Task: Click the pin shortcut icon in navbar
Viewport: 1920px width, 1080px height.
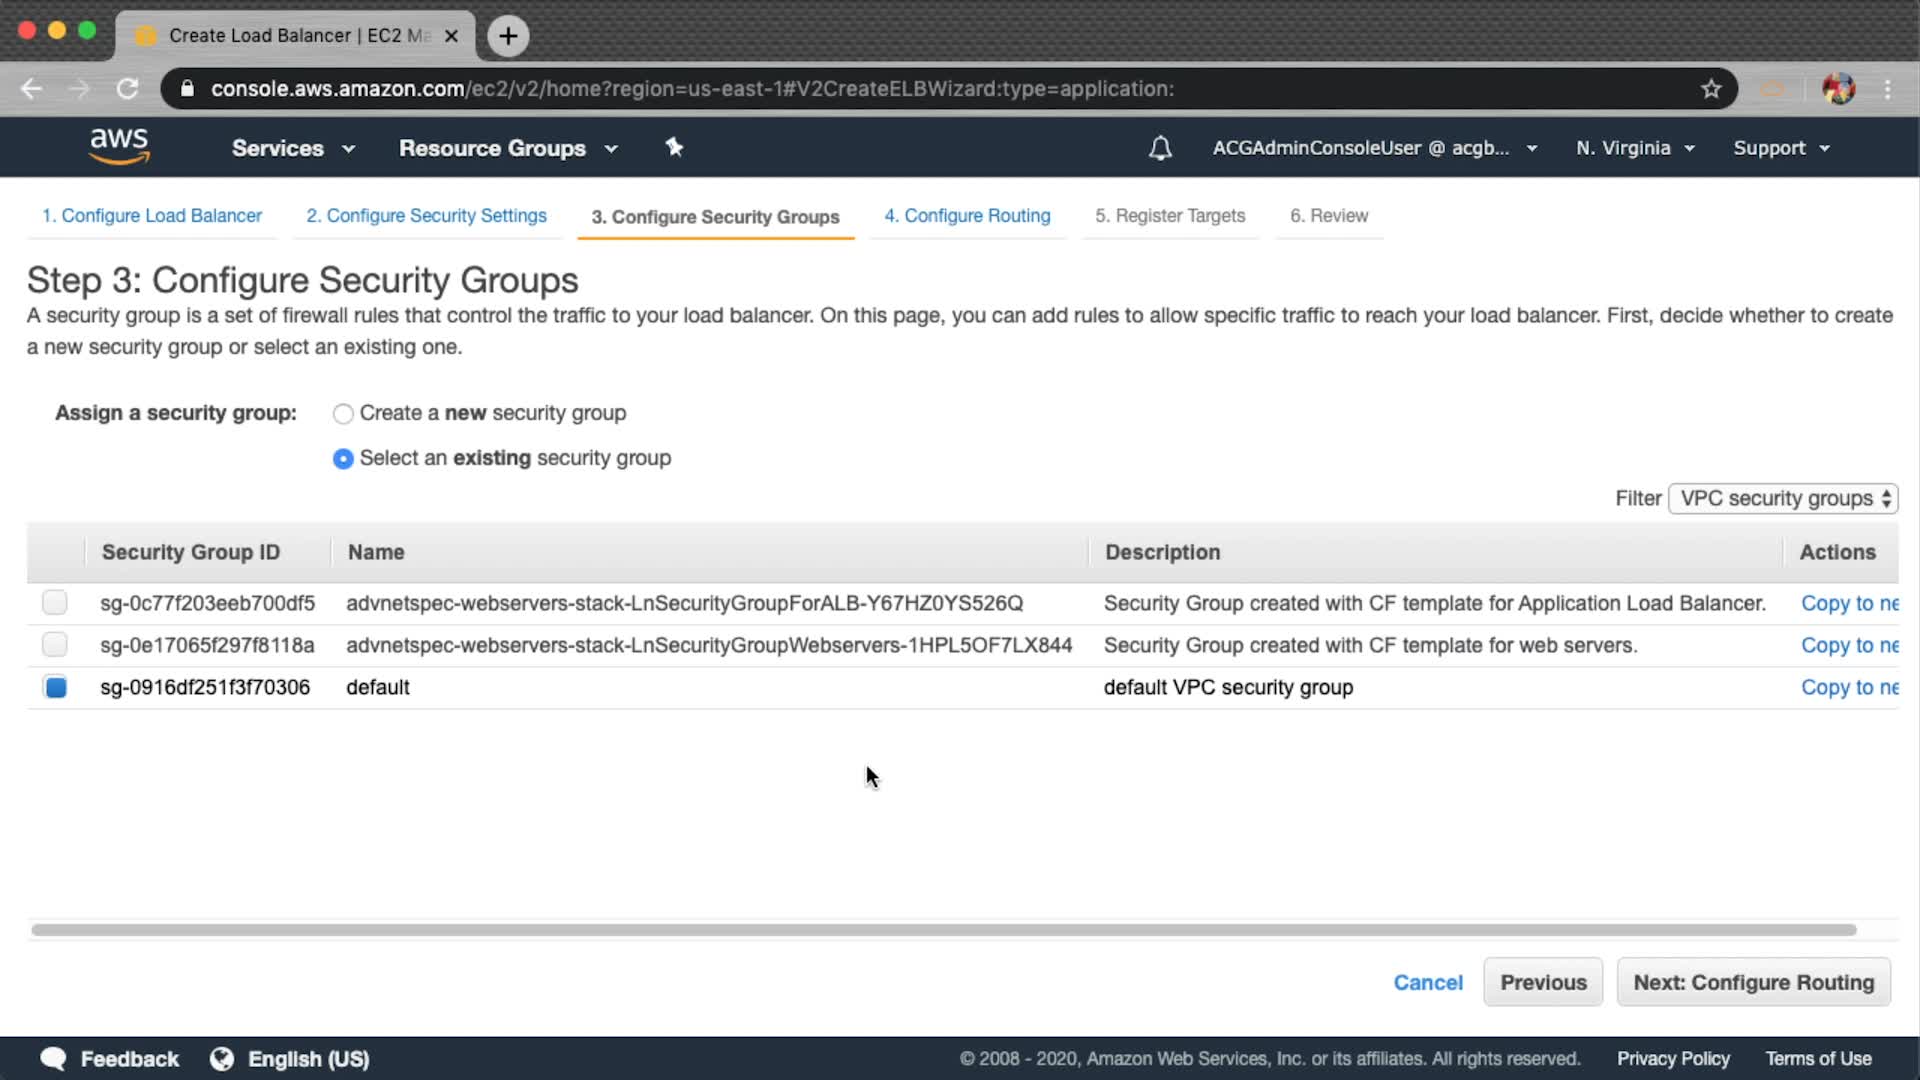Action: (674, 147)
